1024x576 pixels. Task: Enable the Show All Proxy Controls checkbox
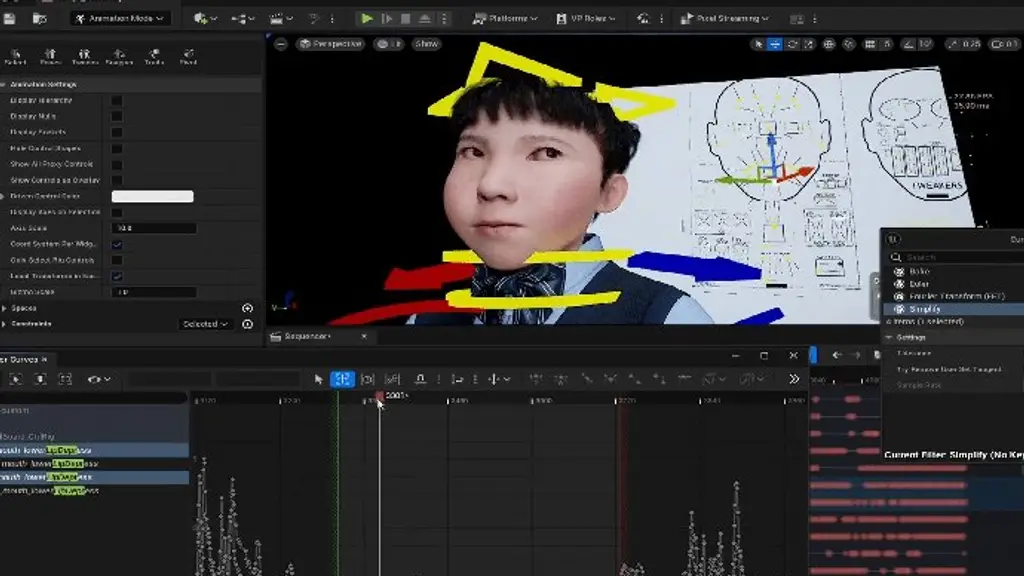pos(117,165)
